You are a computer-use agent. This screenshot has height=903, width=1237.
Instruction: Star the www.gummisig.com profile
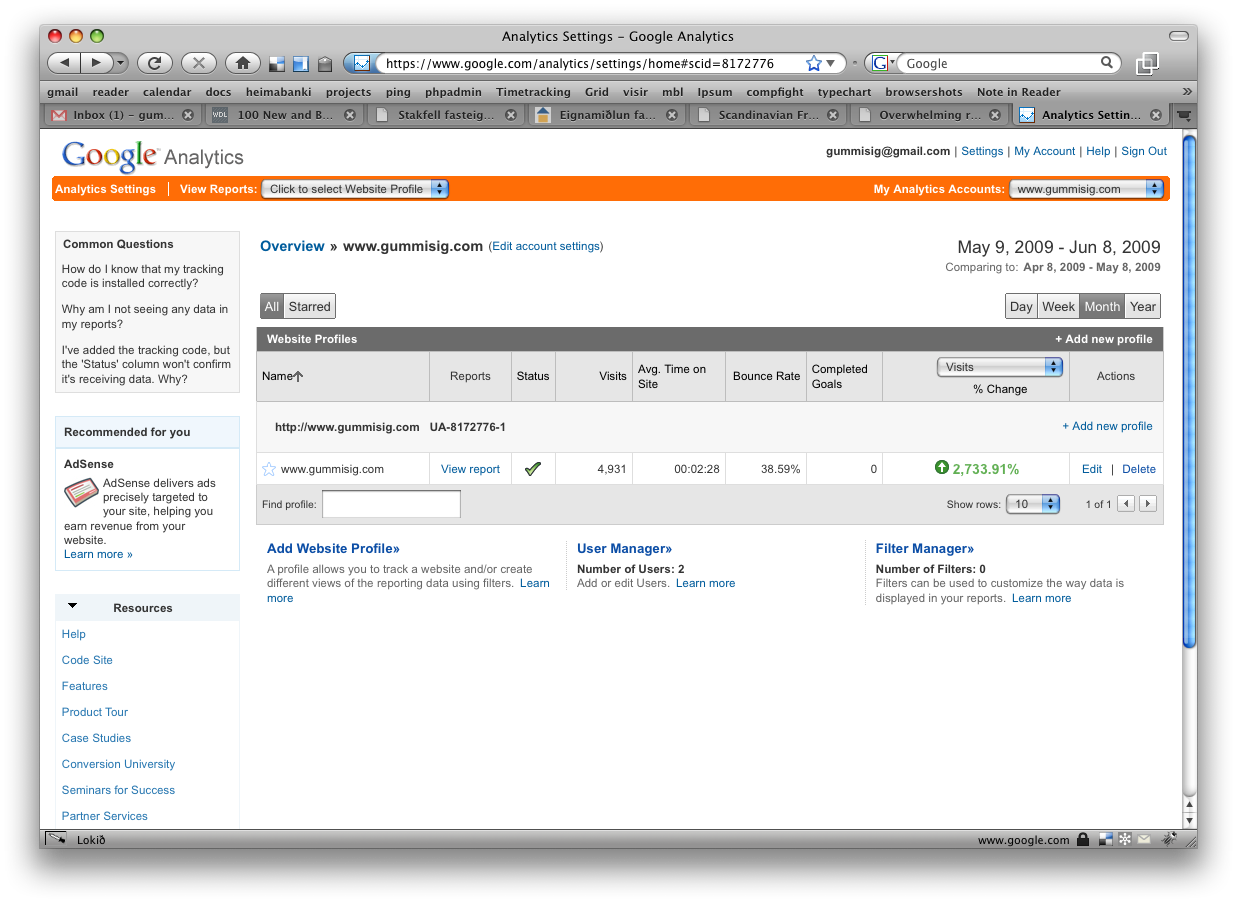(x=269, y=469)
